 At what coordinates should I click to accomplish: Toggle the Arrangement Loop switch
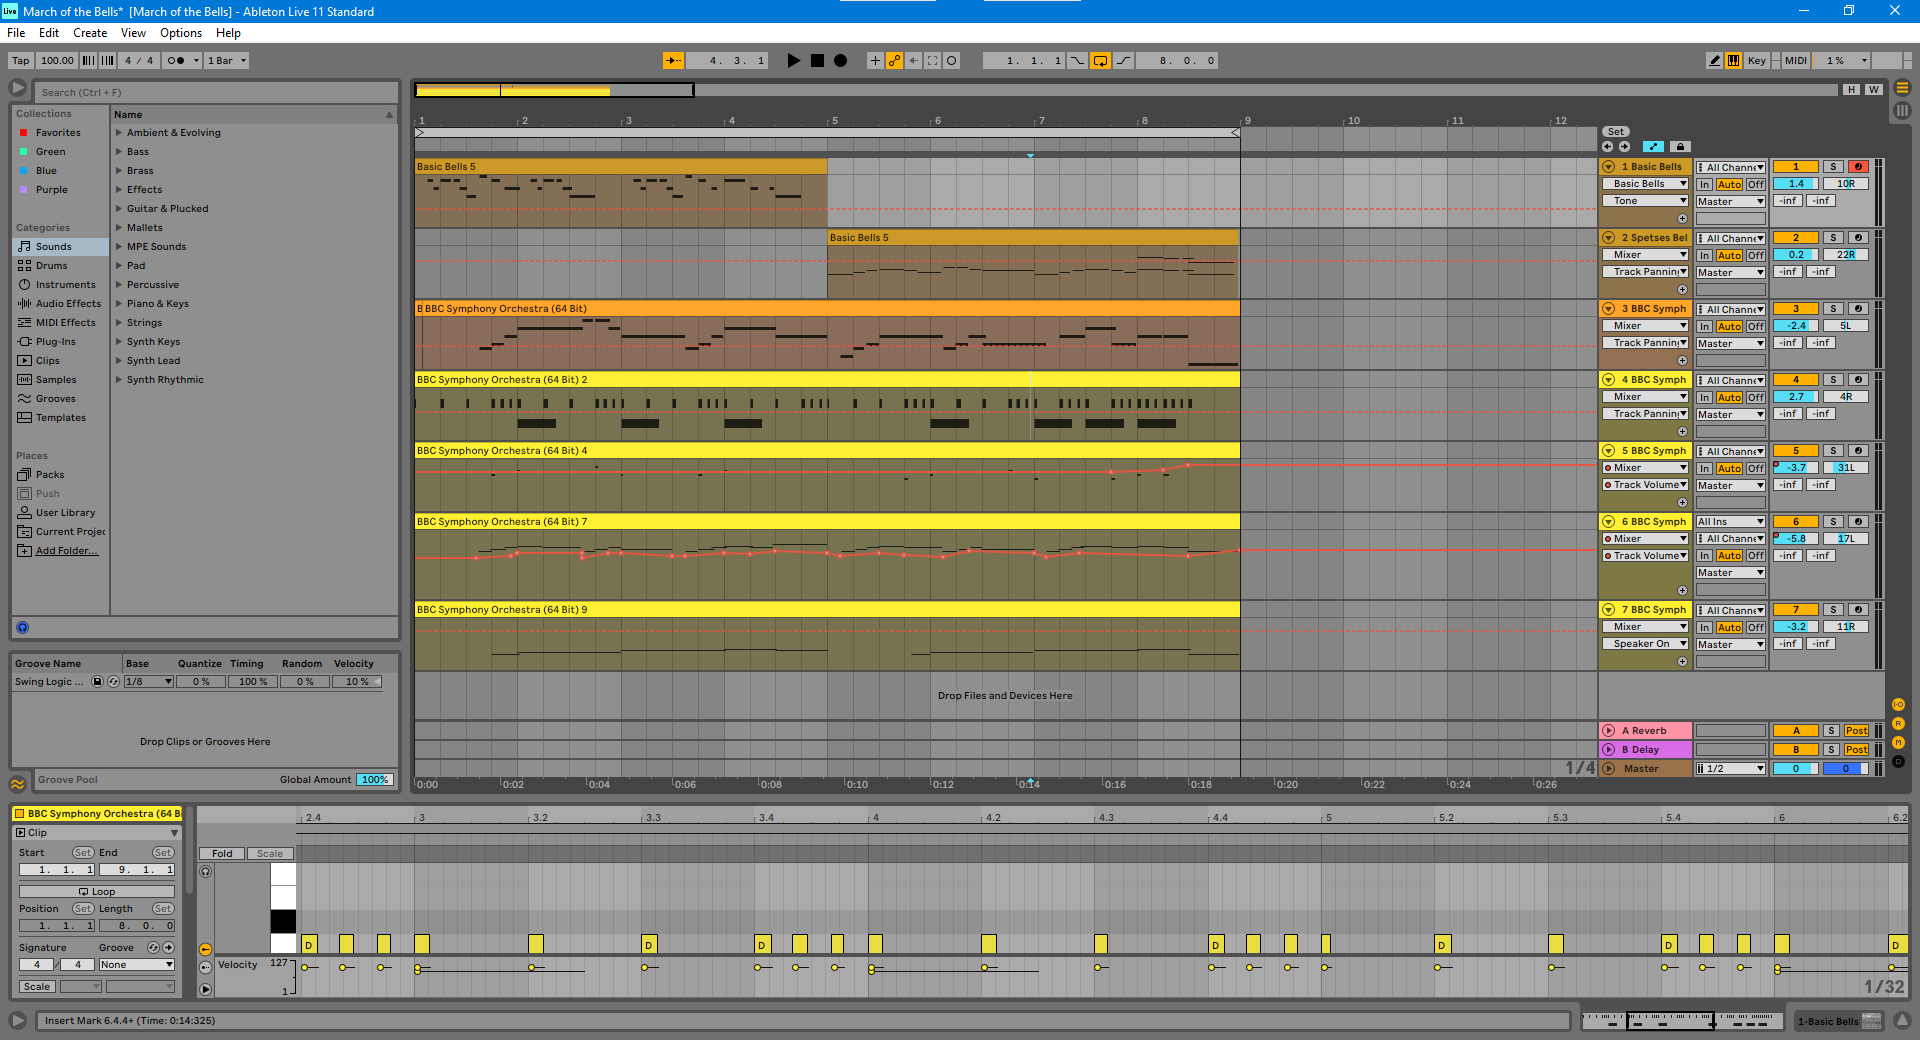pos(1100,61)
